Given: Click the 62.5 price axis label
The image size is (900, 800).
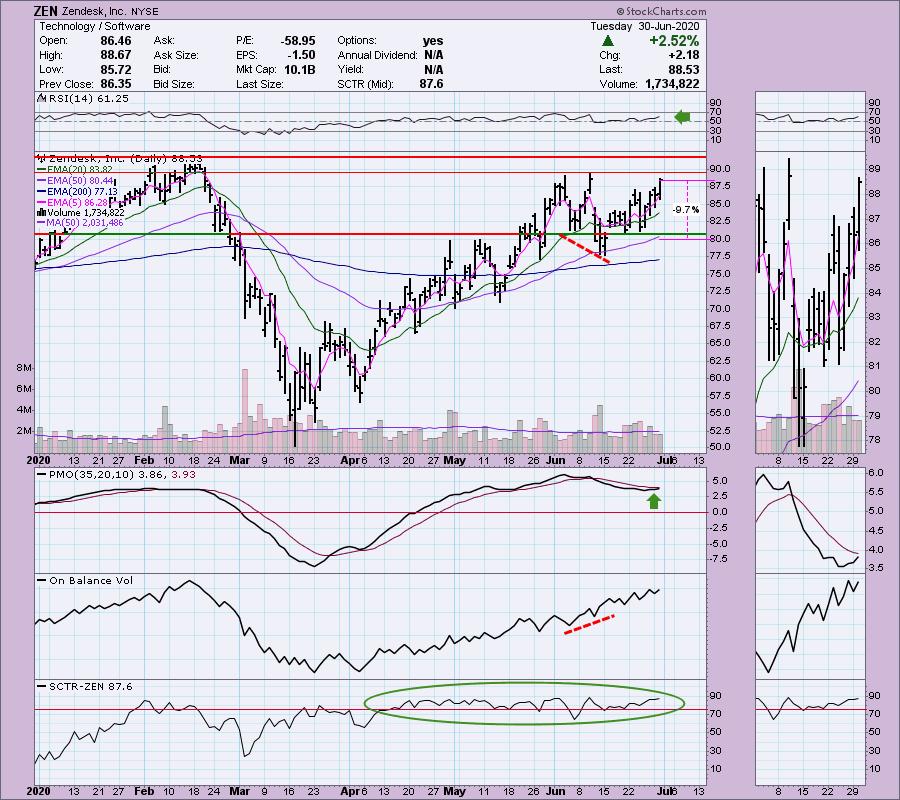Looking at the screenshot, I should pyautogui.click(x=721, y=360).
